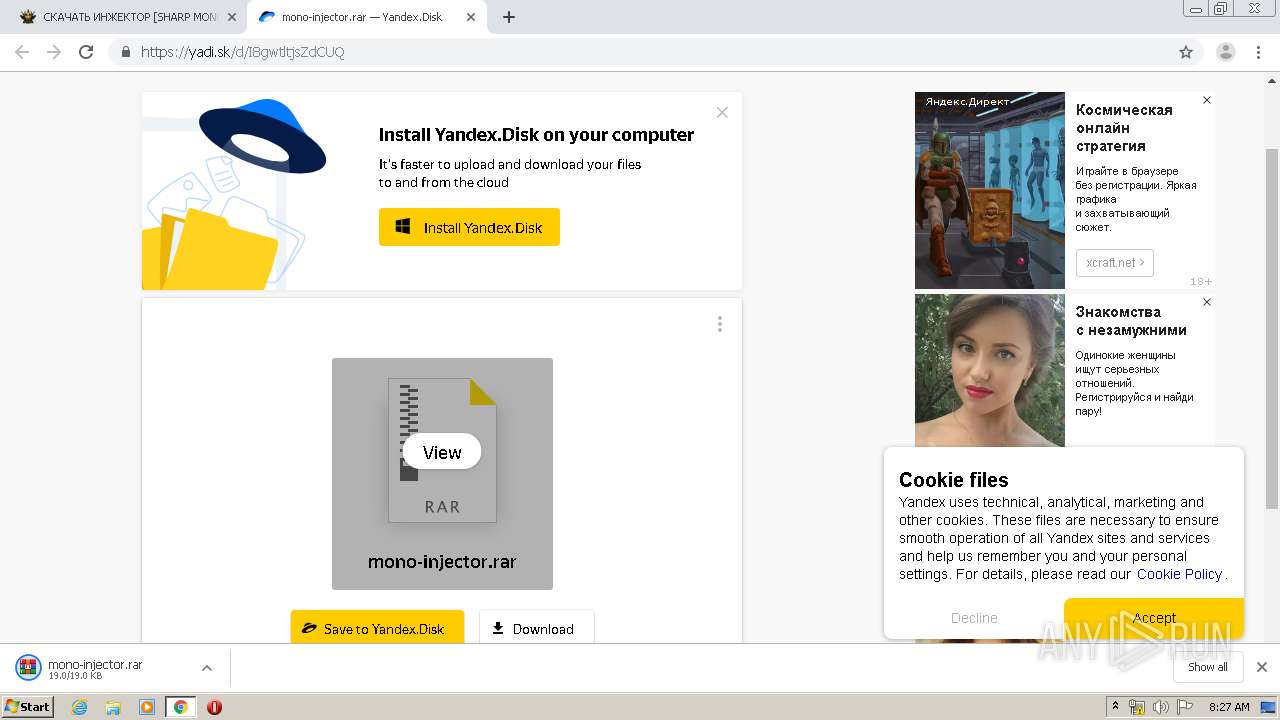The image size is (1280, 720).
Task: Open Action Center flag icon
Action: (1185, 707)
